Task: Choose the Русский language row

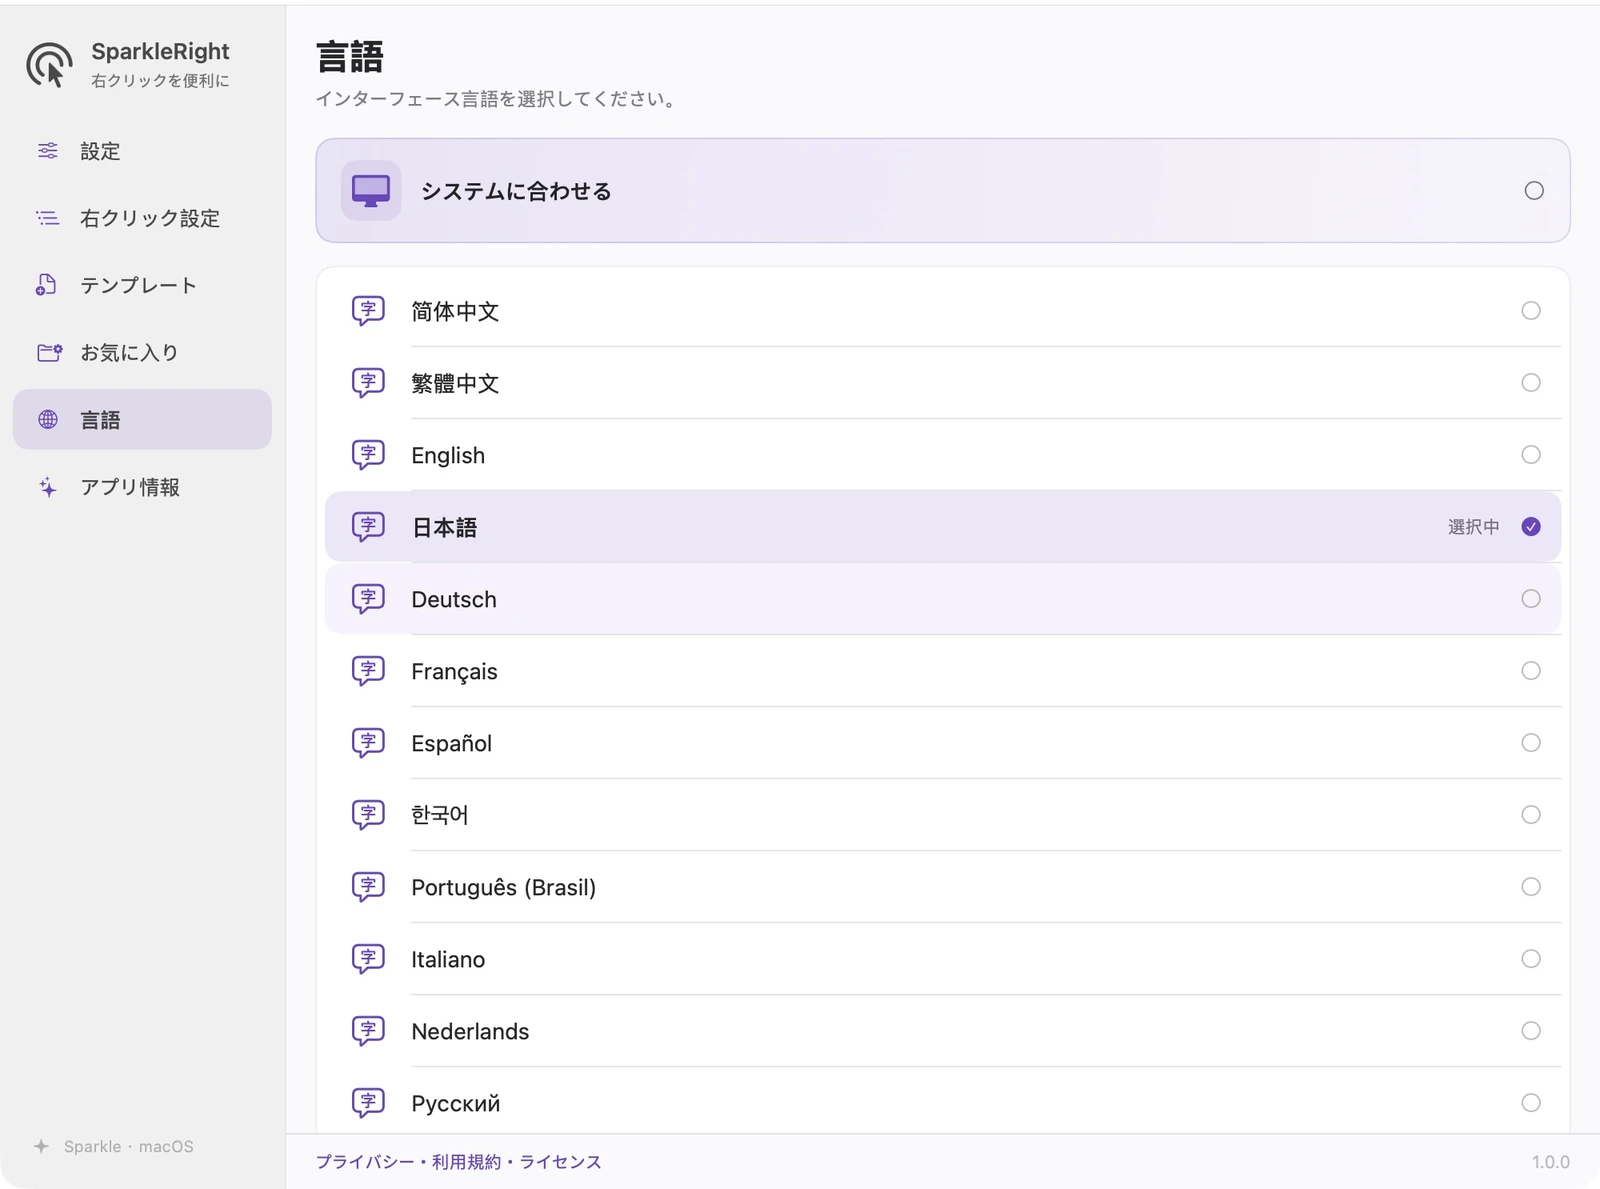Action: [x=943, y=1103]
